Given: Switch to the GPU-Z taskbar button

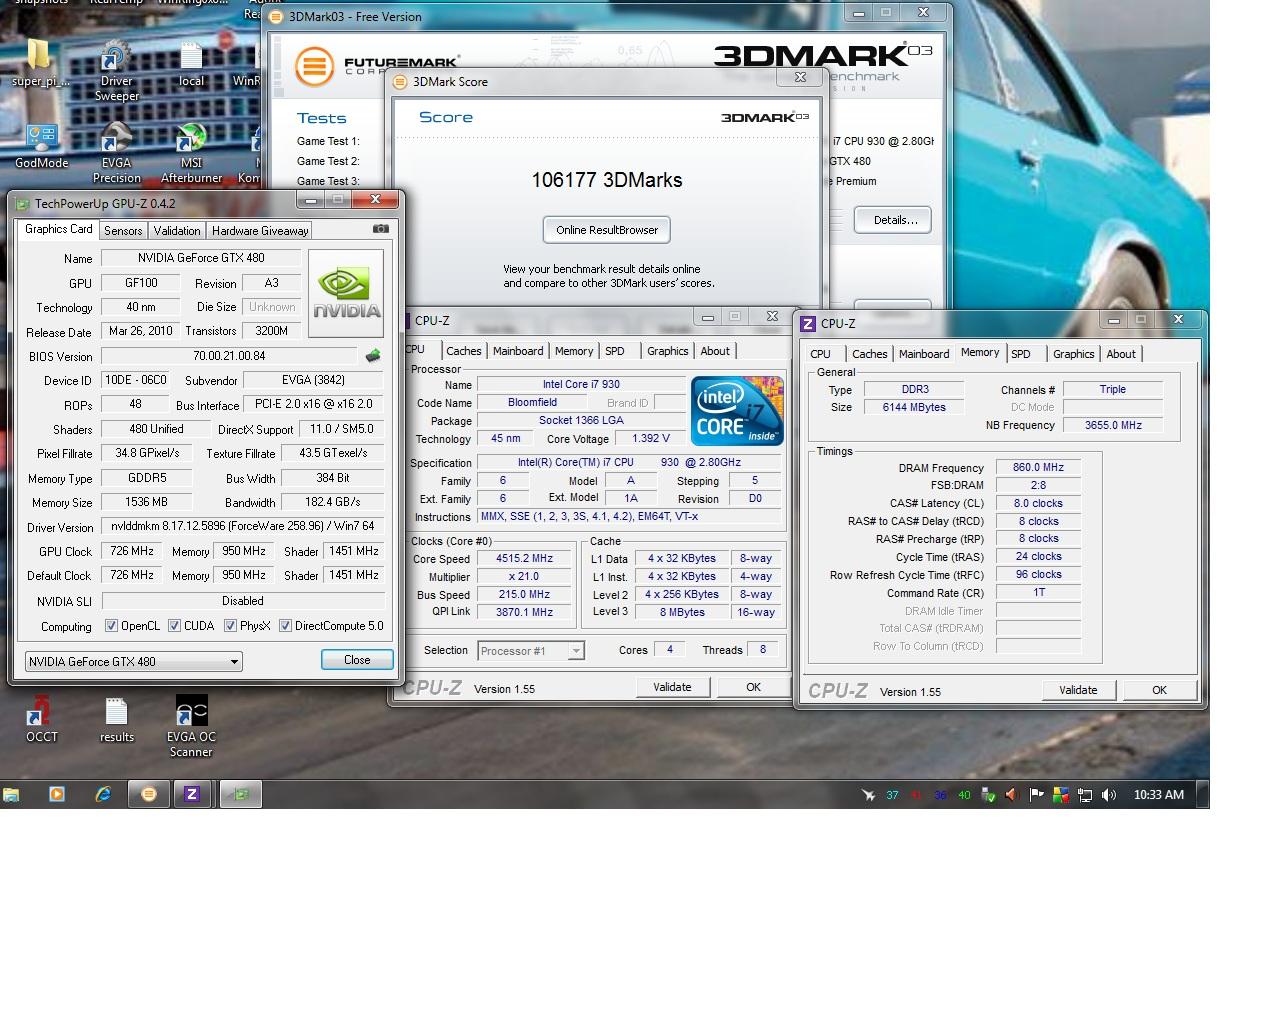Looking at the screenshot, I should coord(241,794).
